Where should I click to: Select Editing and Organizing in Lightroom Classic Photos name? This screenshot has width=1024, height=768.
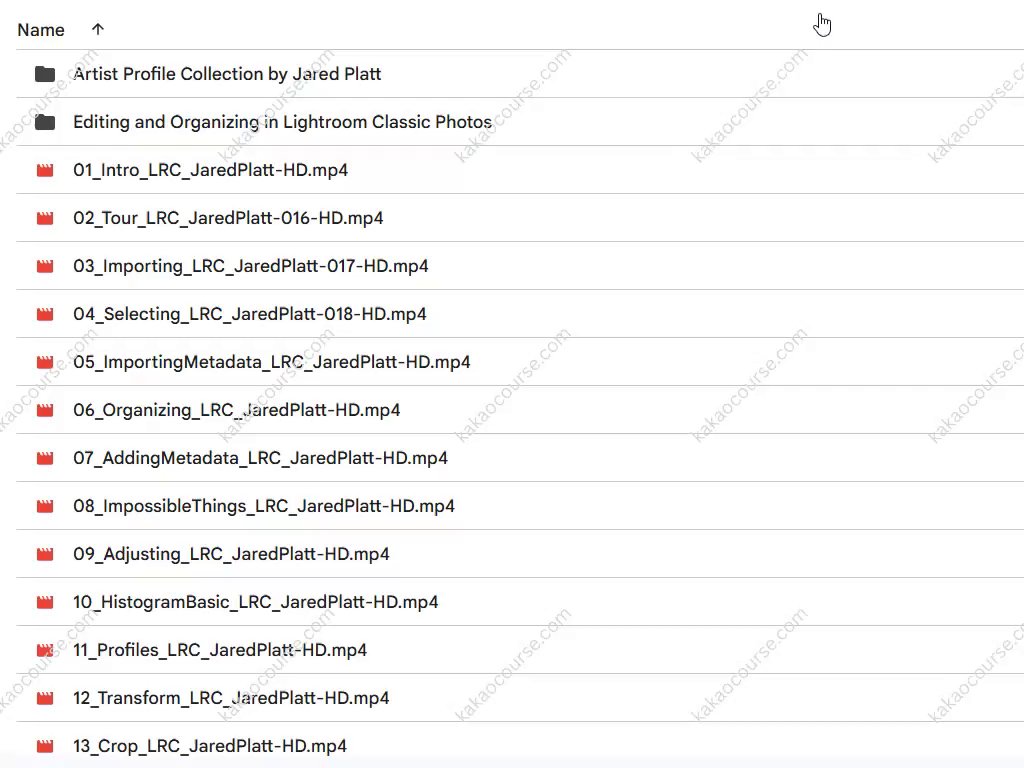282,122
